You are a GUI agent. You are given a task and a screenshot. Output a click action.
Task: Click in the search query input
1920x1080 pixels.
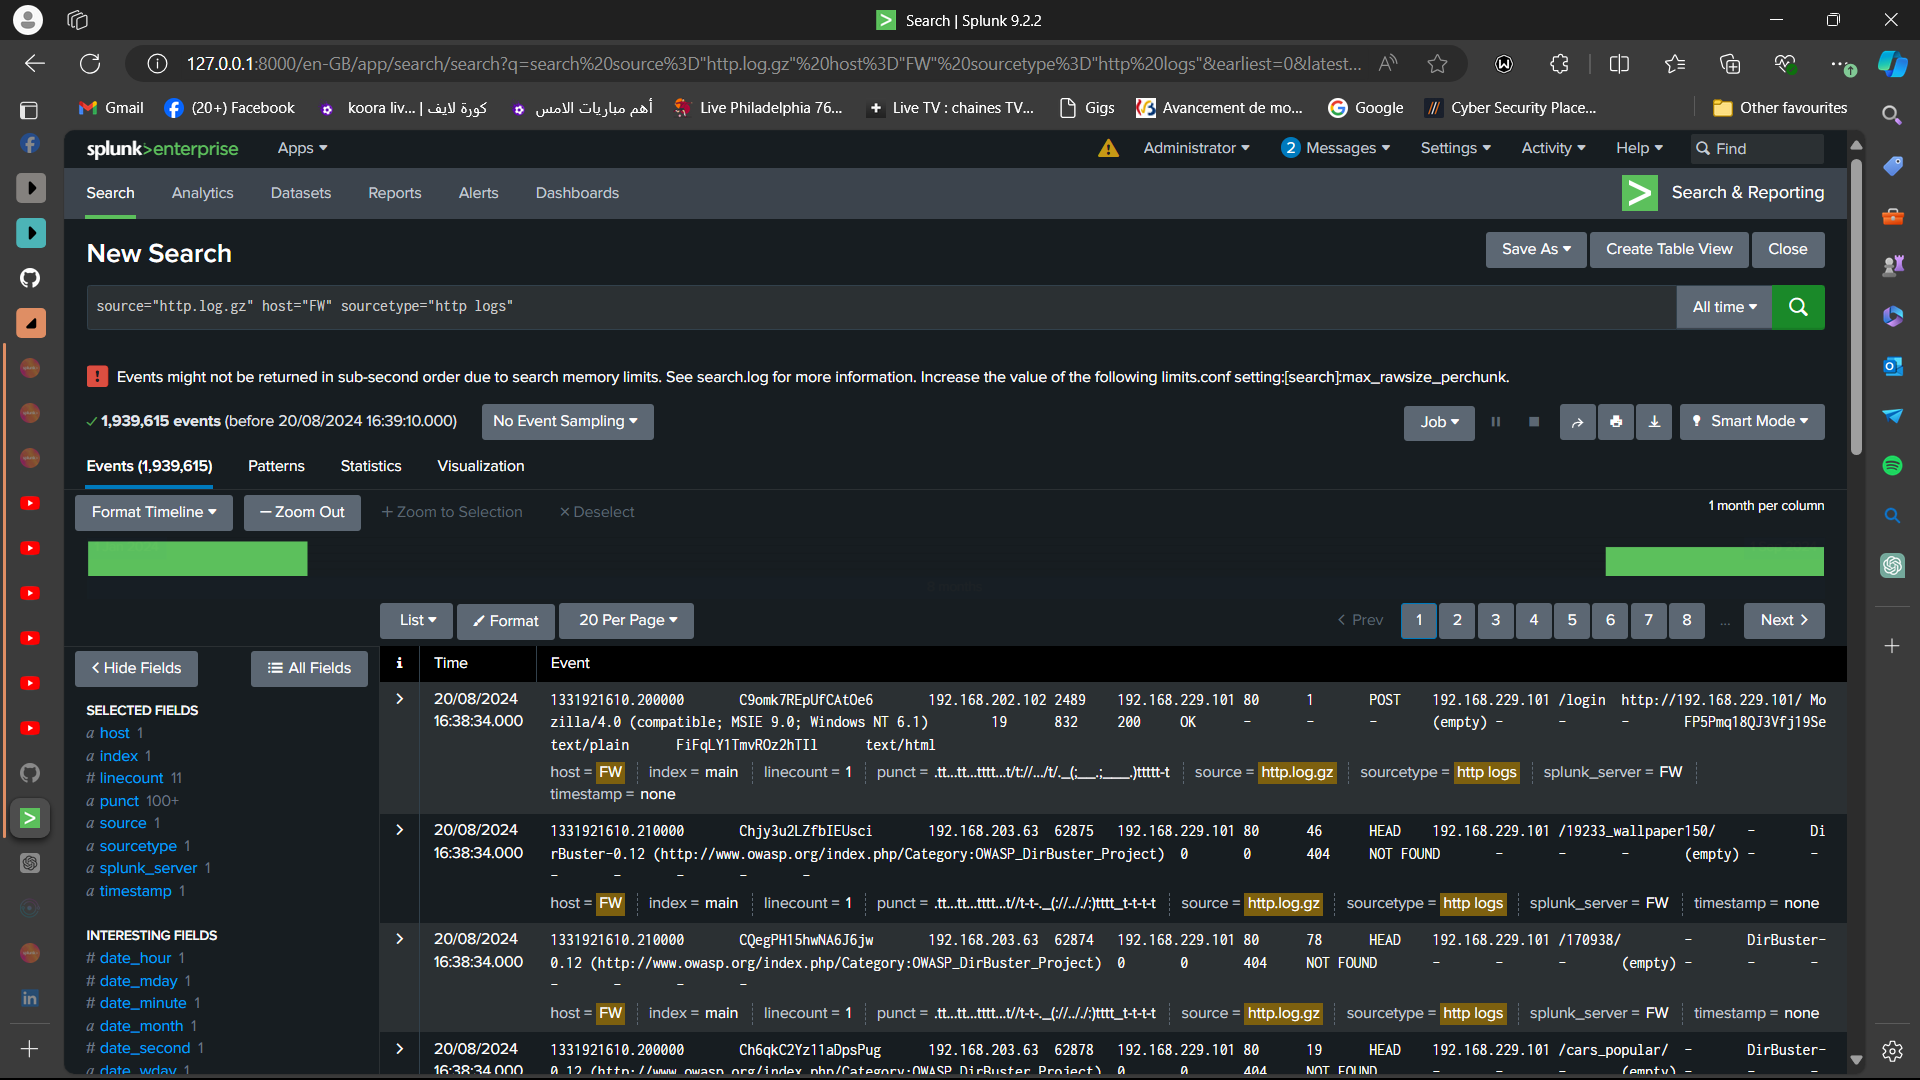pyautogui.click(x=880, y=307)
